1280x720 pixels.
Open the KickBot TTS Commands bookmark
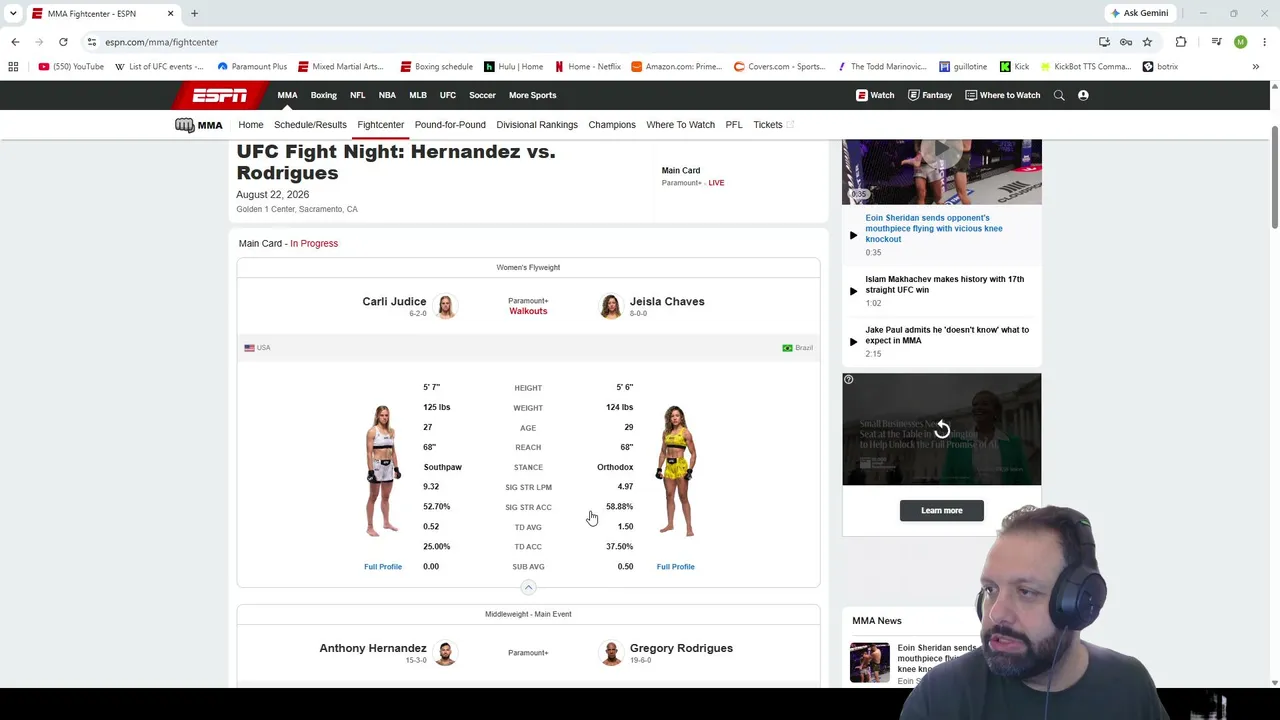1086,66
